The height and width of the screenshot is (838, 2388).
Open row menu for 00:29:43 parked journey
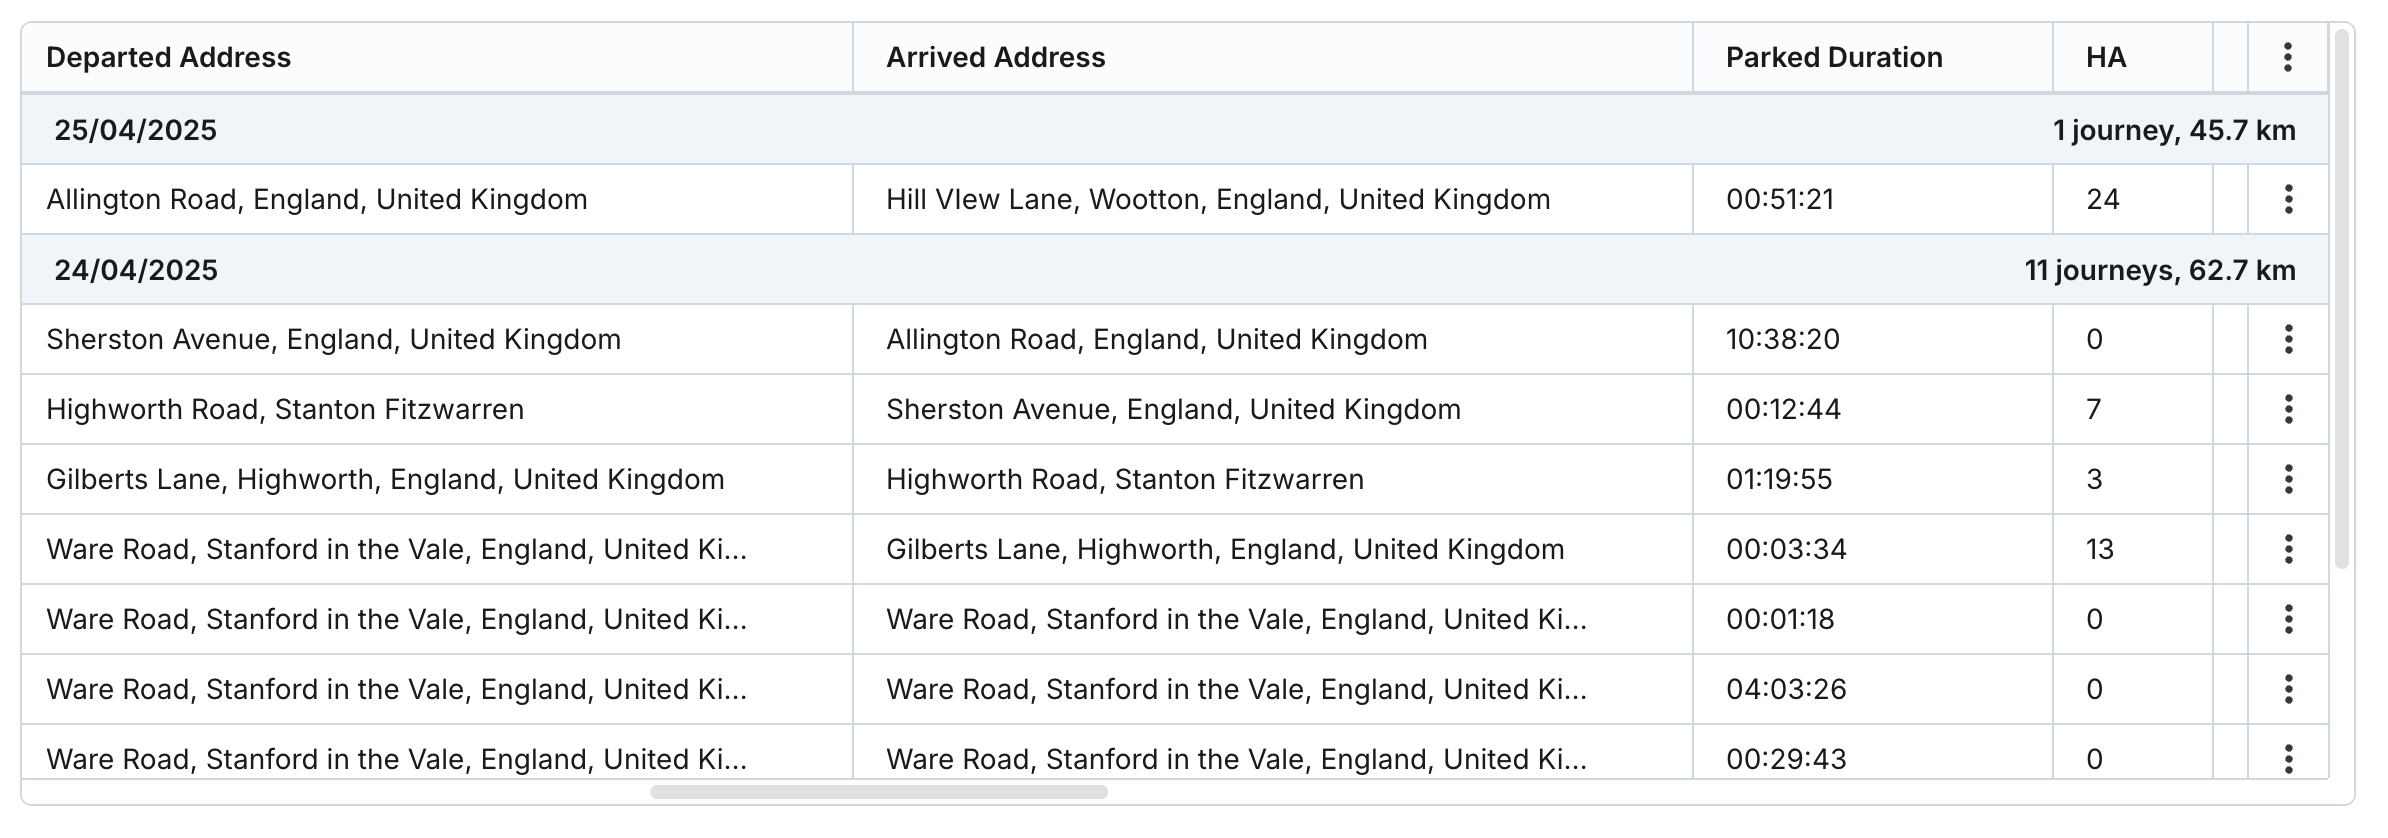[2287, 758]
